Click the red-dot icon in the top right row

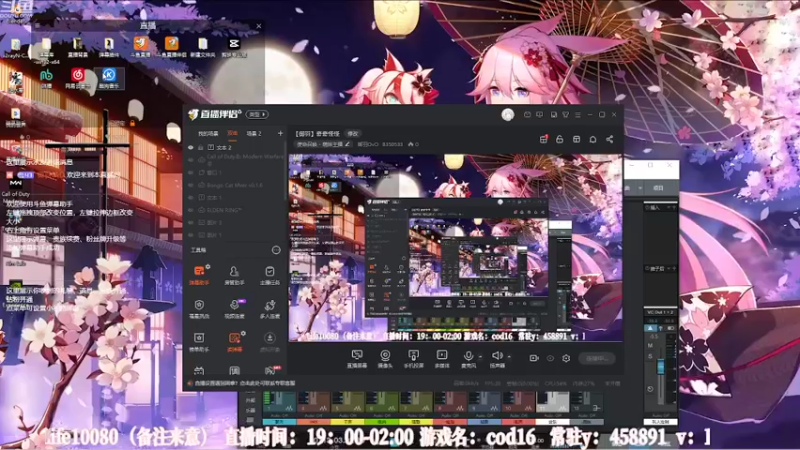pyautogui.click(x=544, y=139)
